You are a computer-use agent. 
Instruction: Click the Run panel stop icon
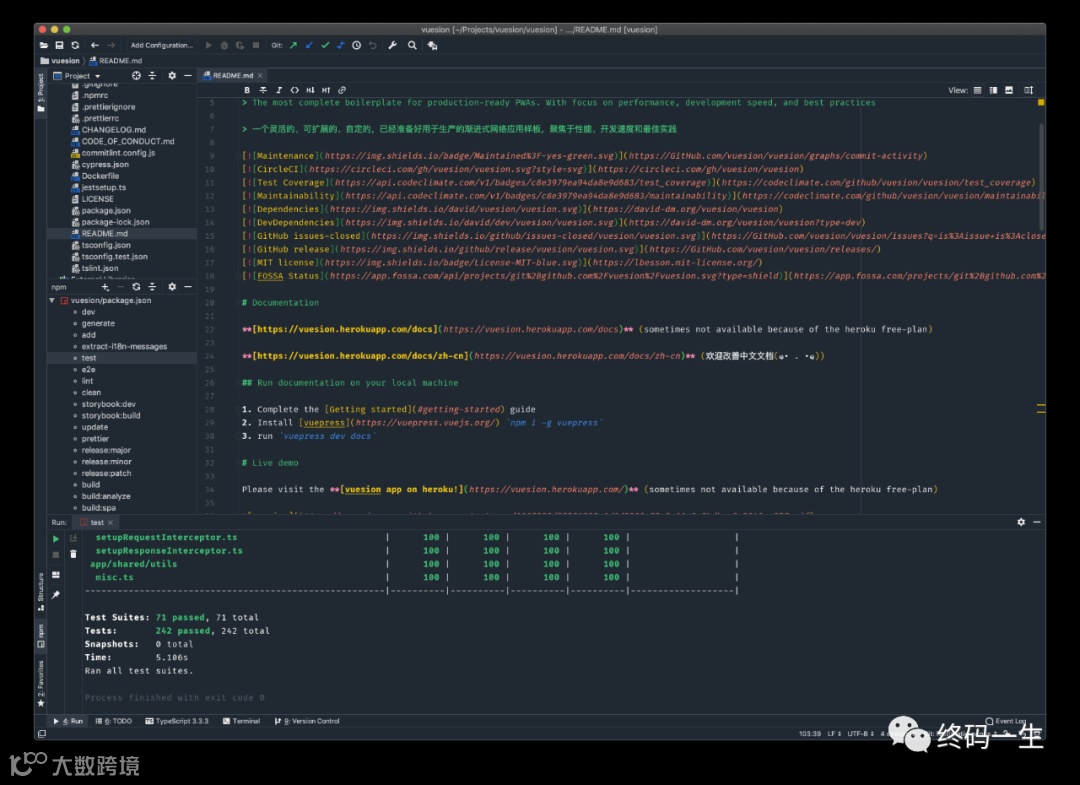(x=56, y=554)
